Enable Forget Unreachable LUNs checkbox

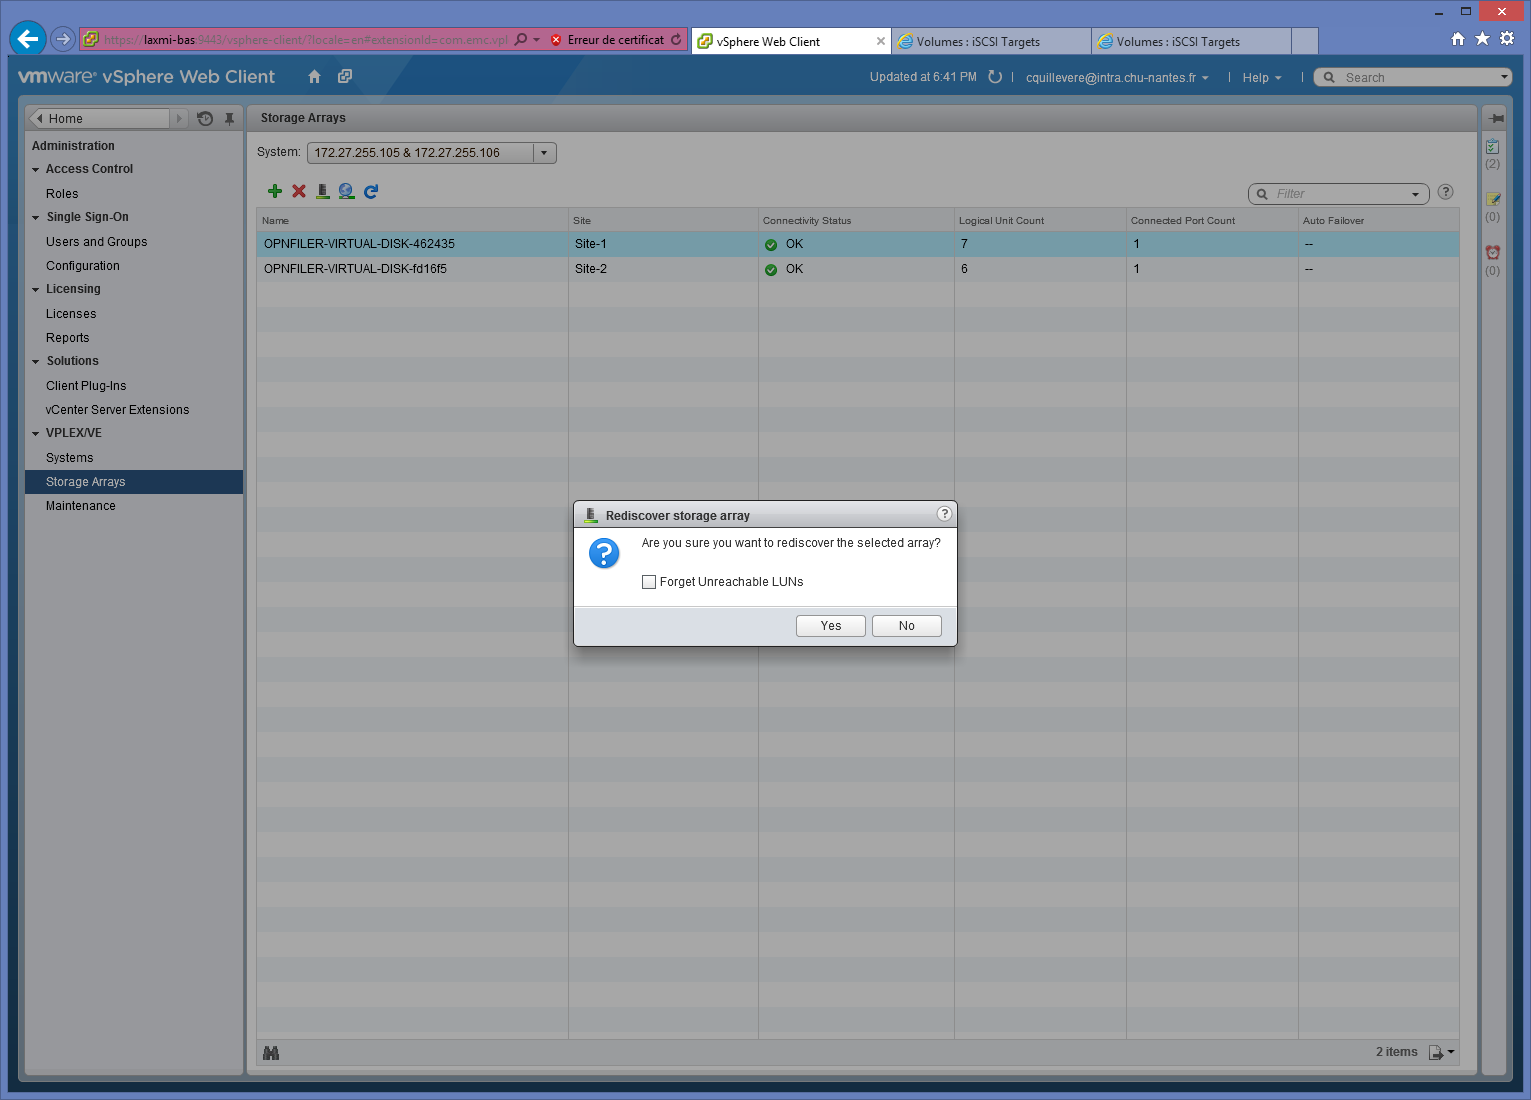point(649,582)
